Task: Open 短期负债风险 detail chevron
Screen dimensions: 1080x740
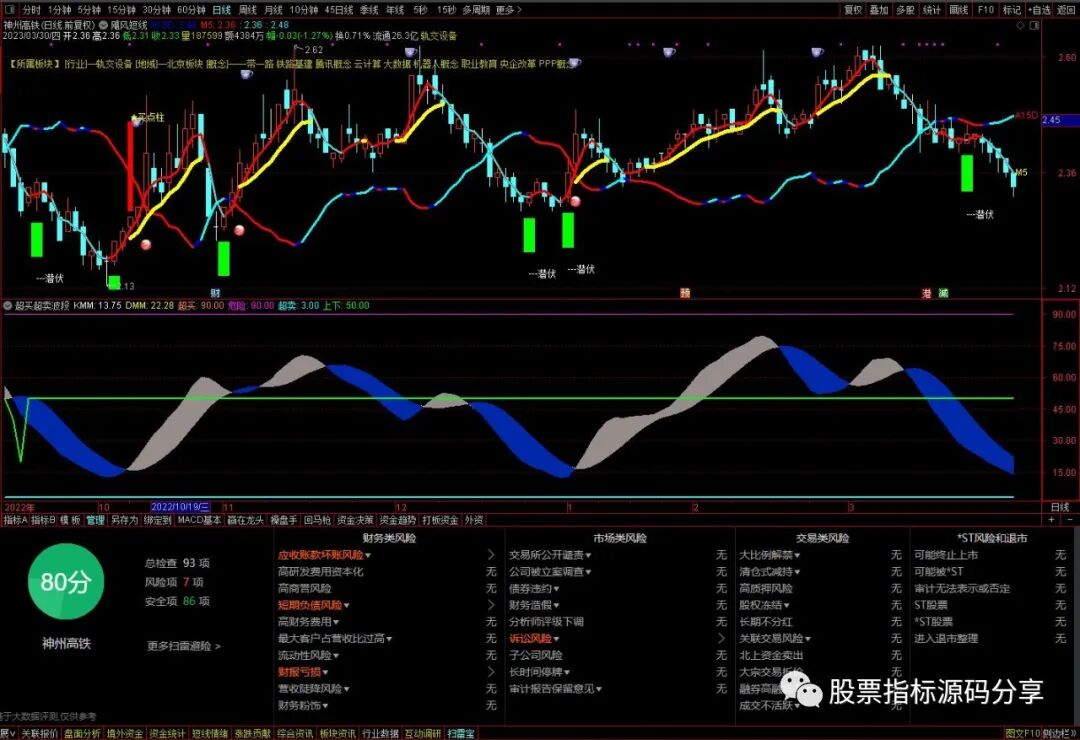Action: coord(491,605)
